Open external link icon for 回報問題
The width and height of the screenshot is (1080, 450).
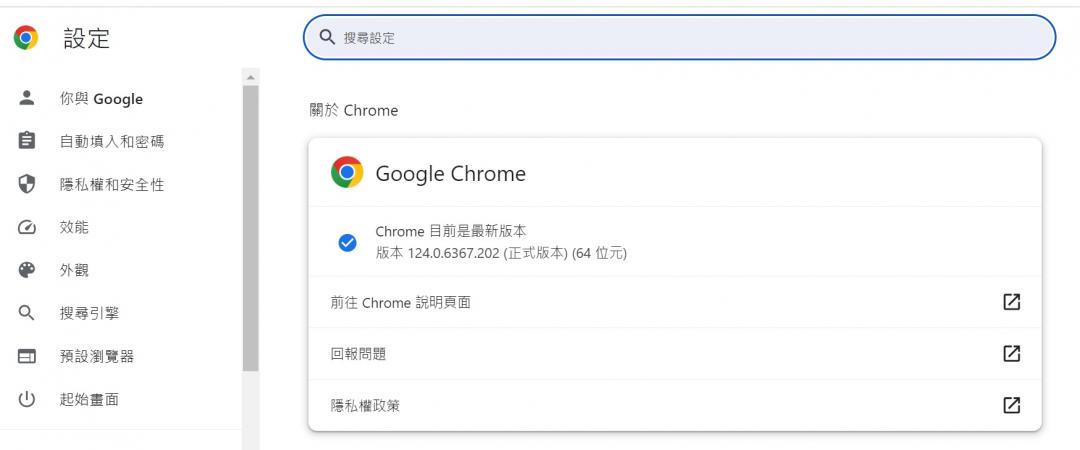[x=1011, y=354]
